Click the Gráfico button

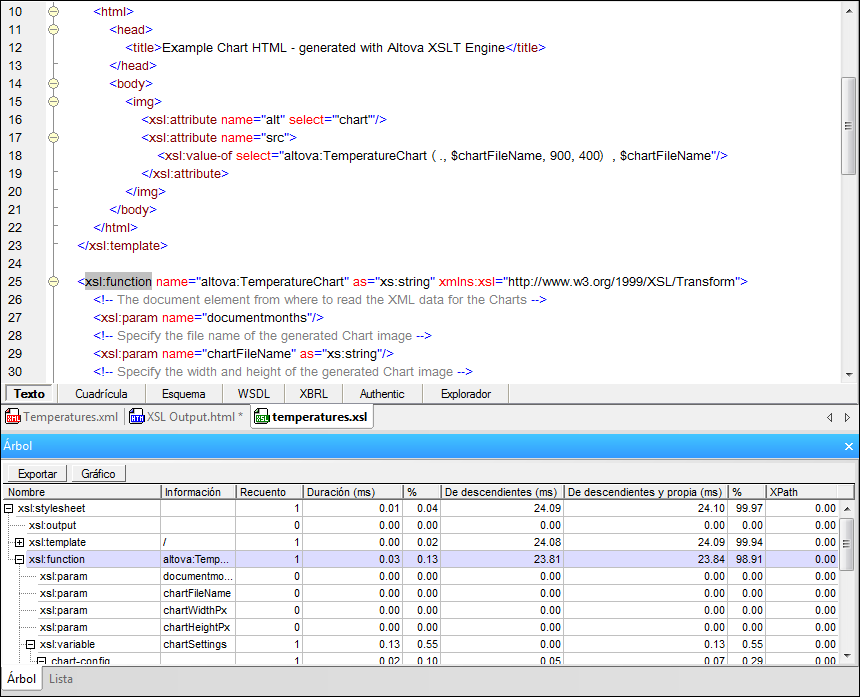point(97,473)
